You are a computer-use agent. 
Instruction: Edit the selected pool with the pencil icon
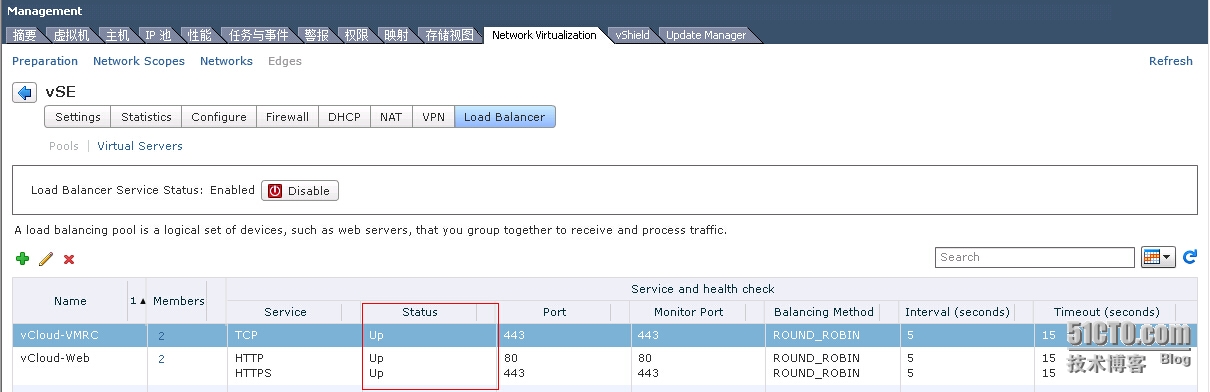coord(46,259)
